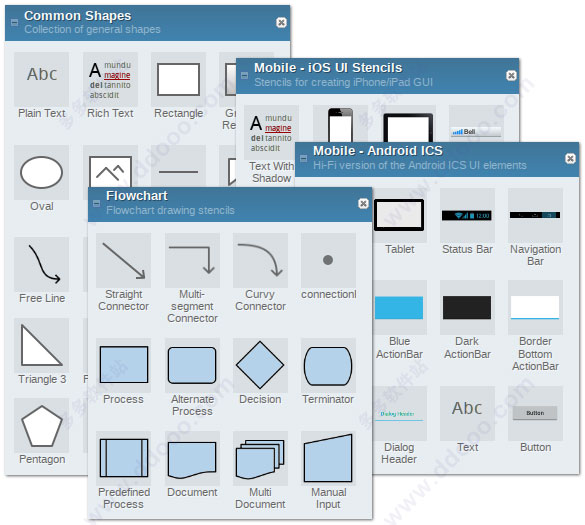585x525 pixels.
Task: Select the Pentagon shape
Action: [x=41, y=425]
